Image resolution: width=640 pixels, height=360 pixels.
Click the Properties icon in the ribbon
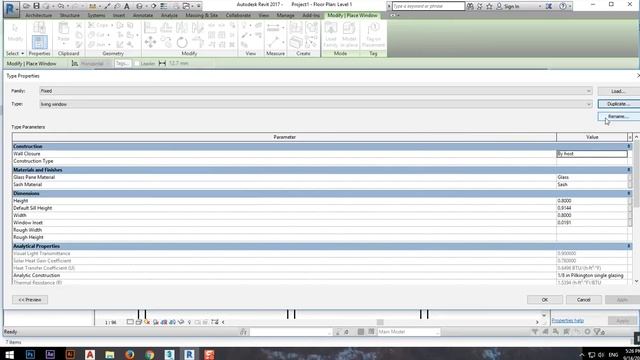coord(39,42)
